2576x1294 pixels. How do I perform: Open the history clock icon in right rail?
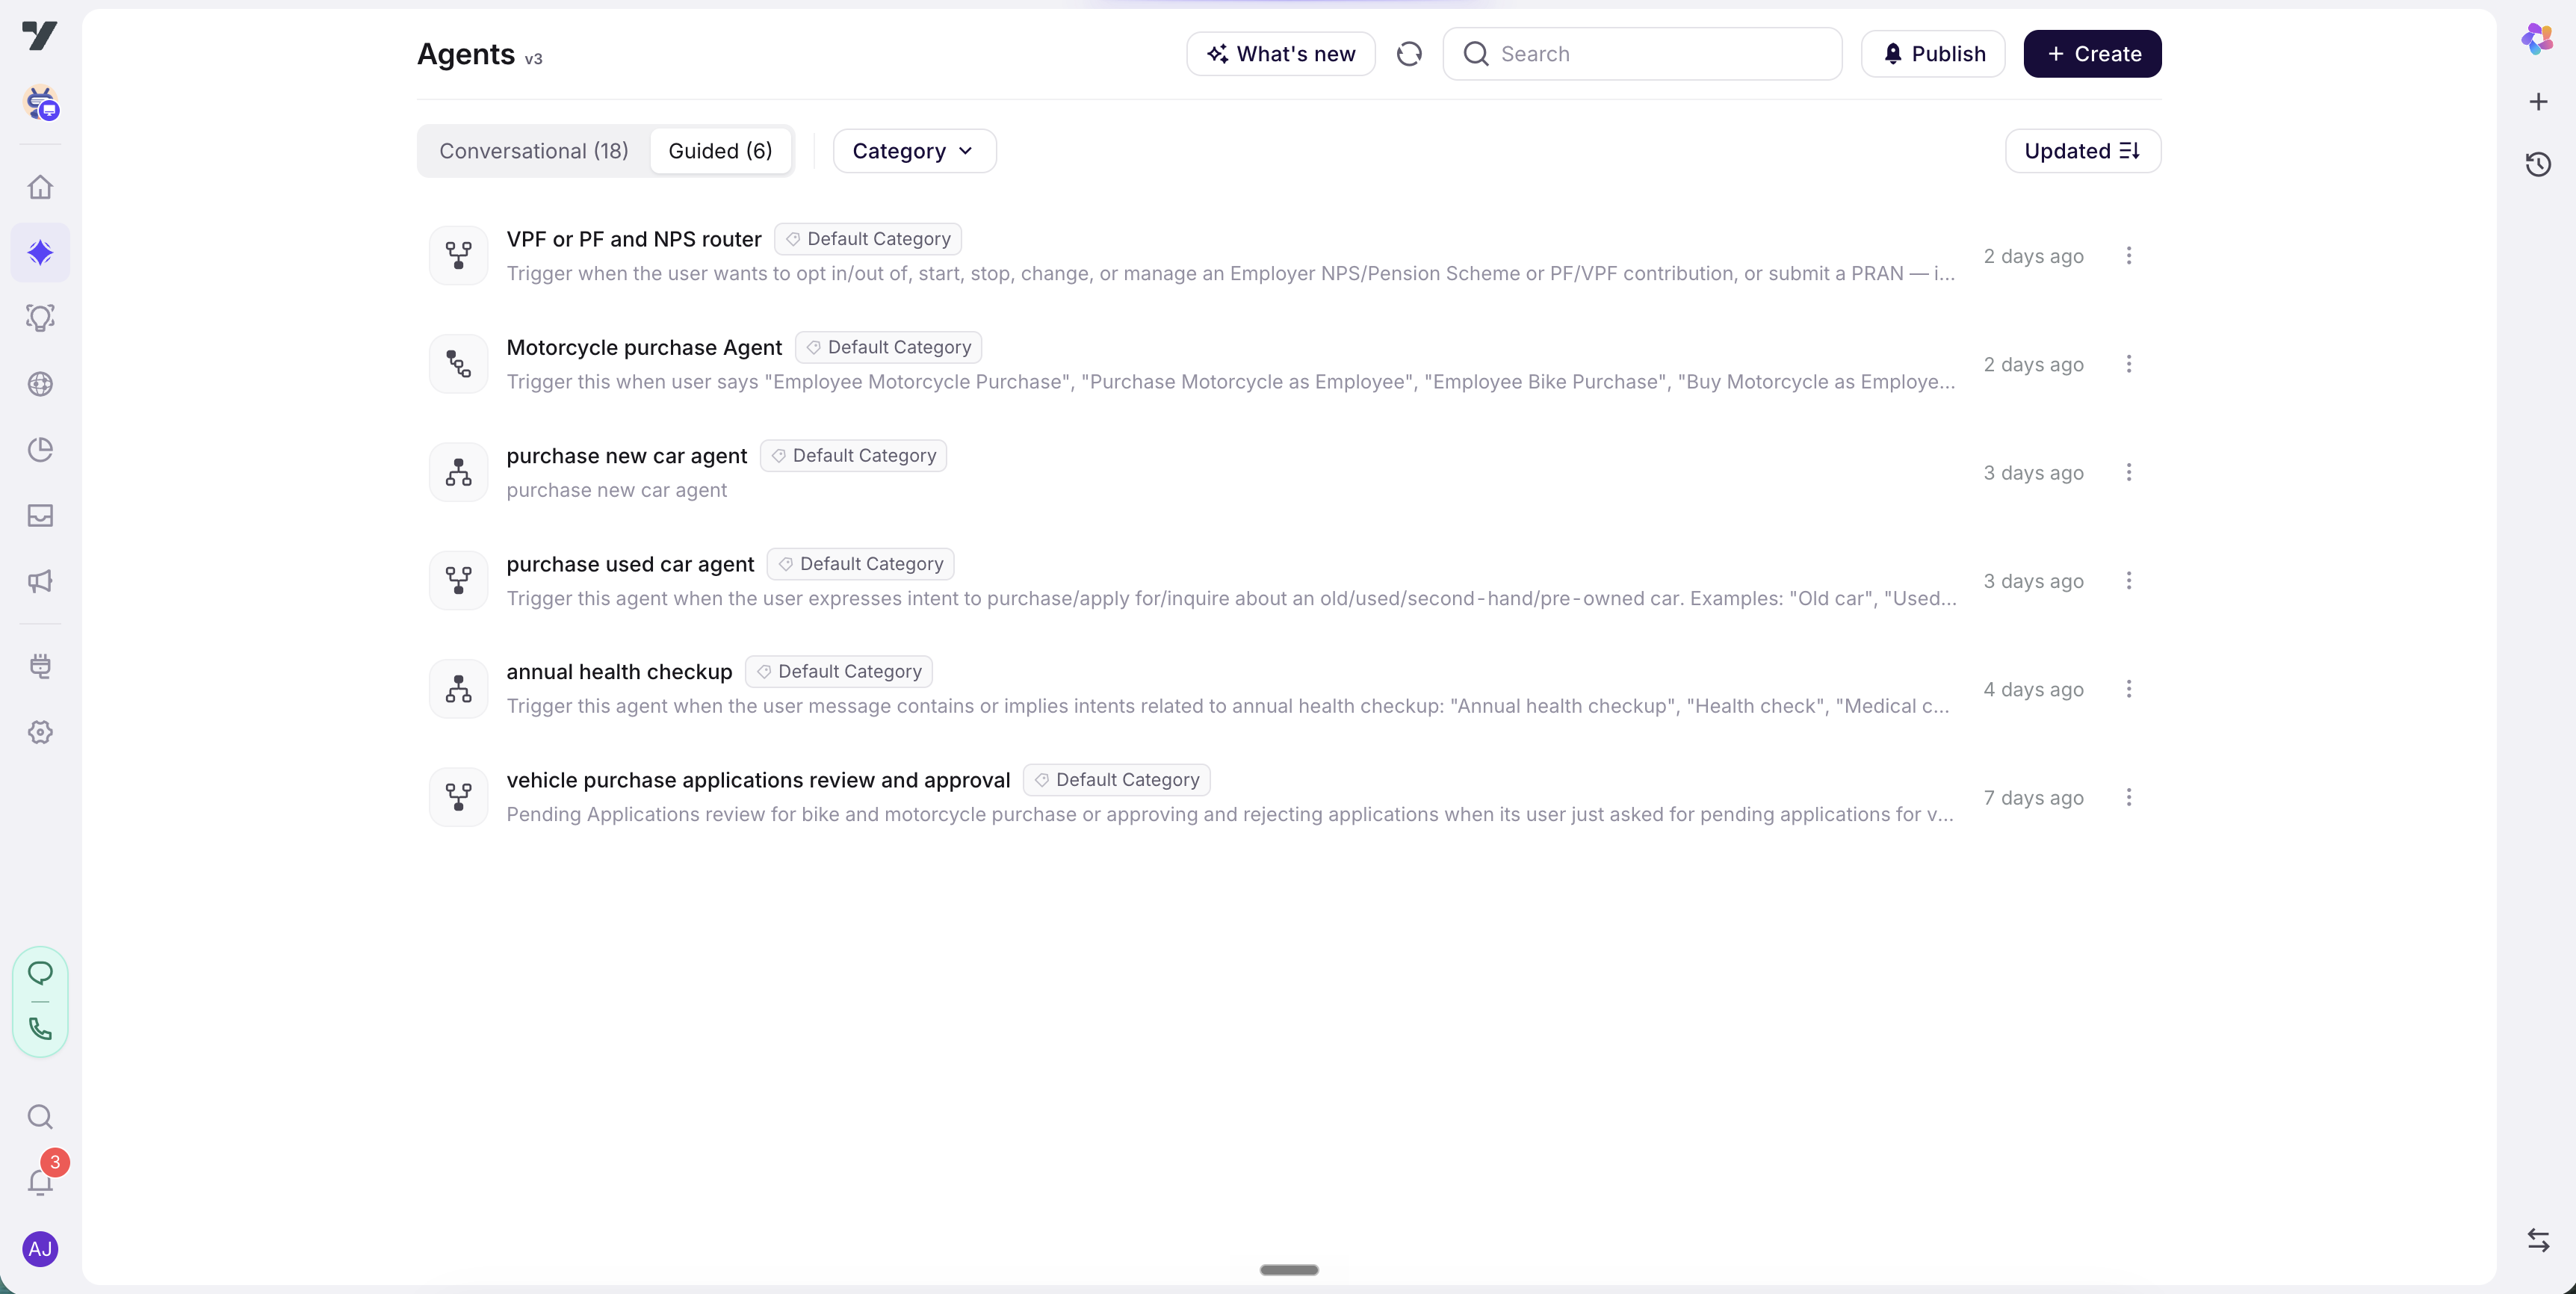coord(2538,164)
